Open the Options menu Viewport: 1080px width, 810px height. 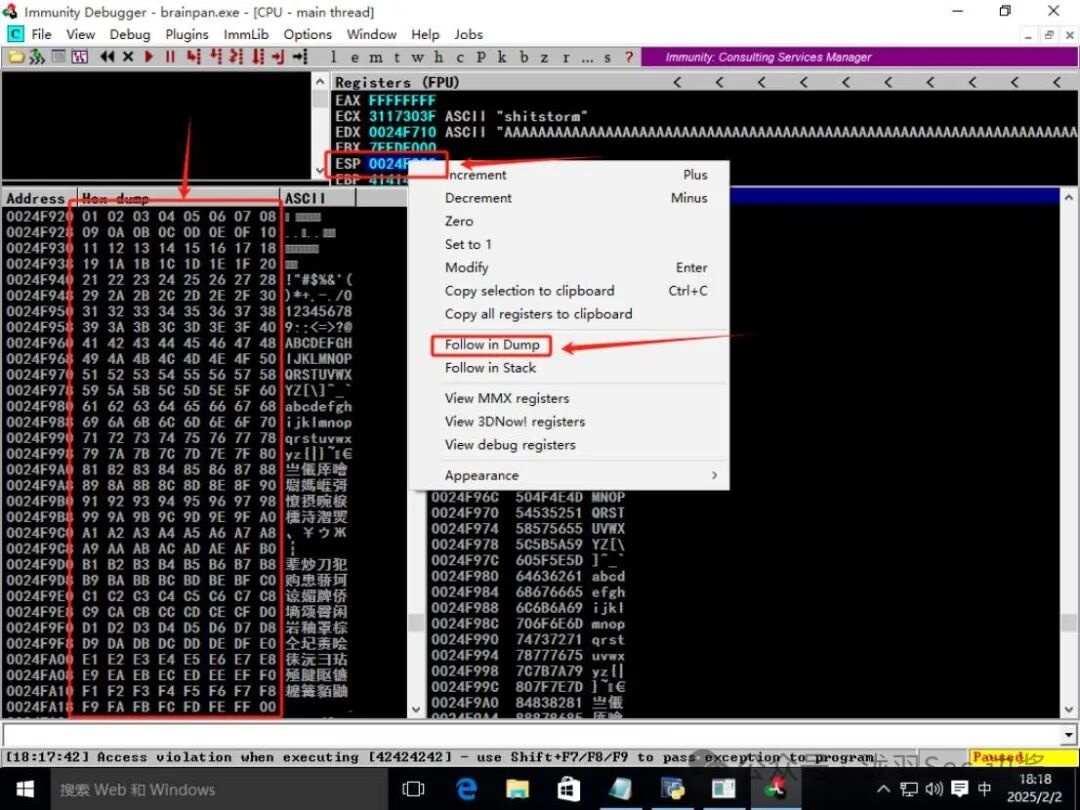(307, 34)
